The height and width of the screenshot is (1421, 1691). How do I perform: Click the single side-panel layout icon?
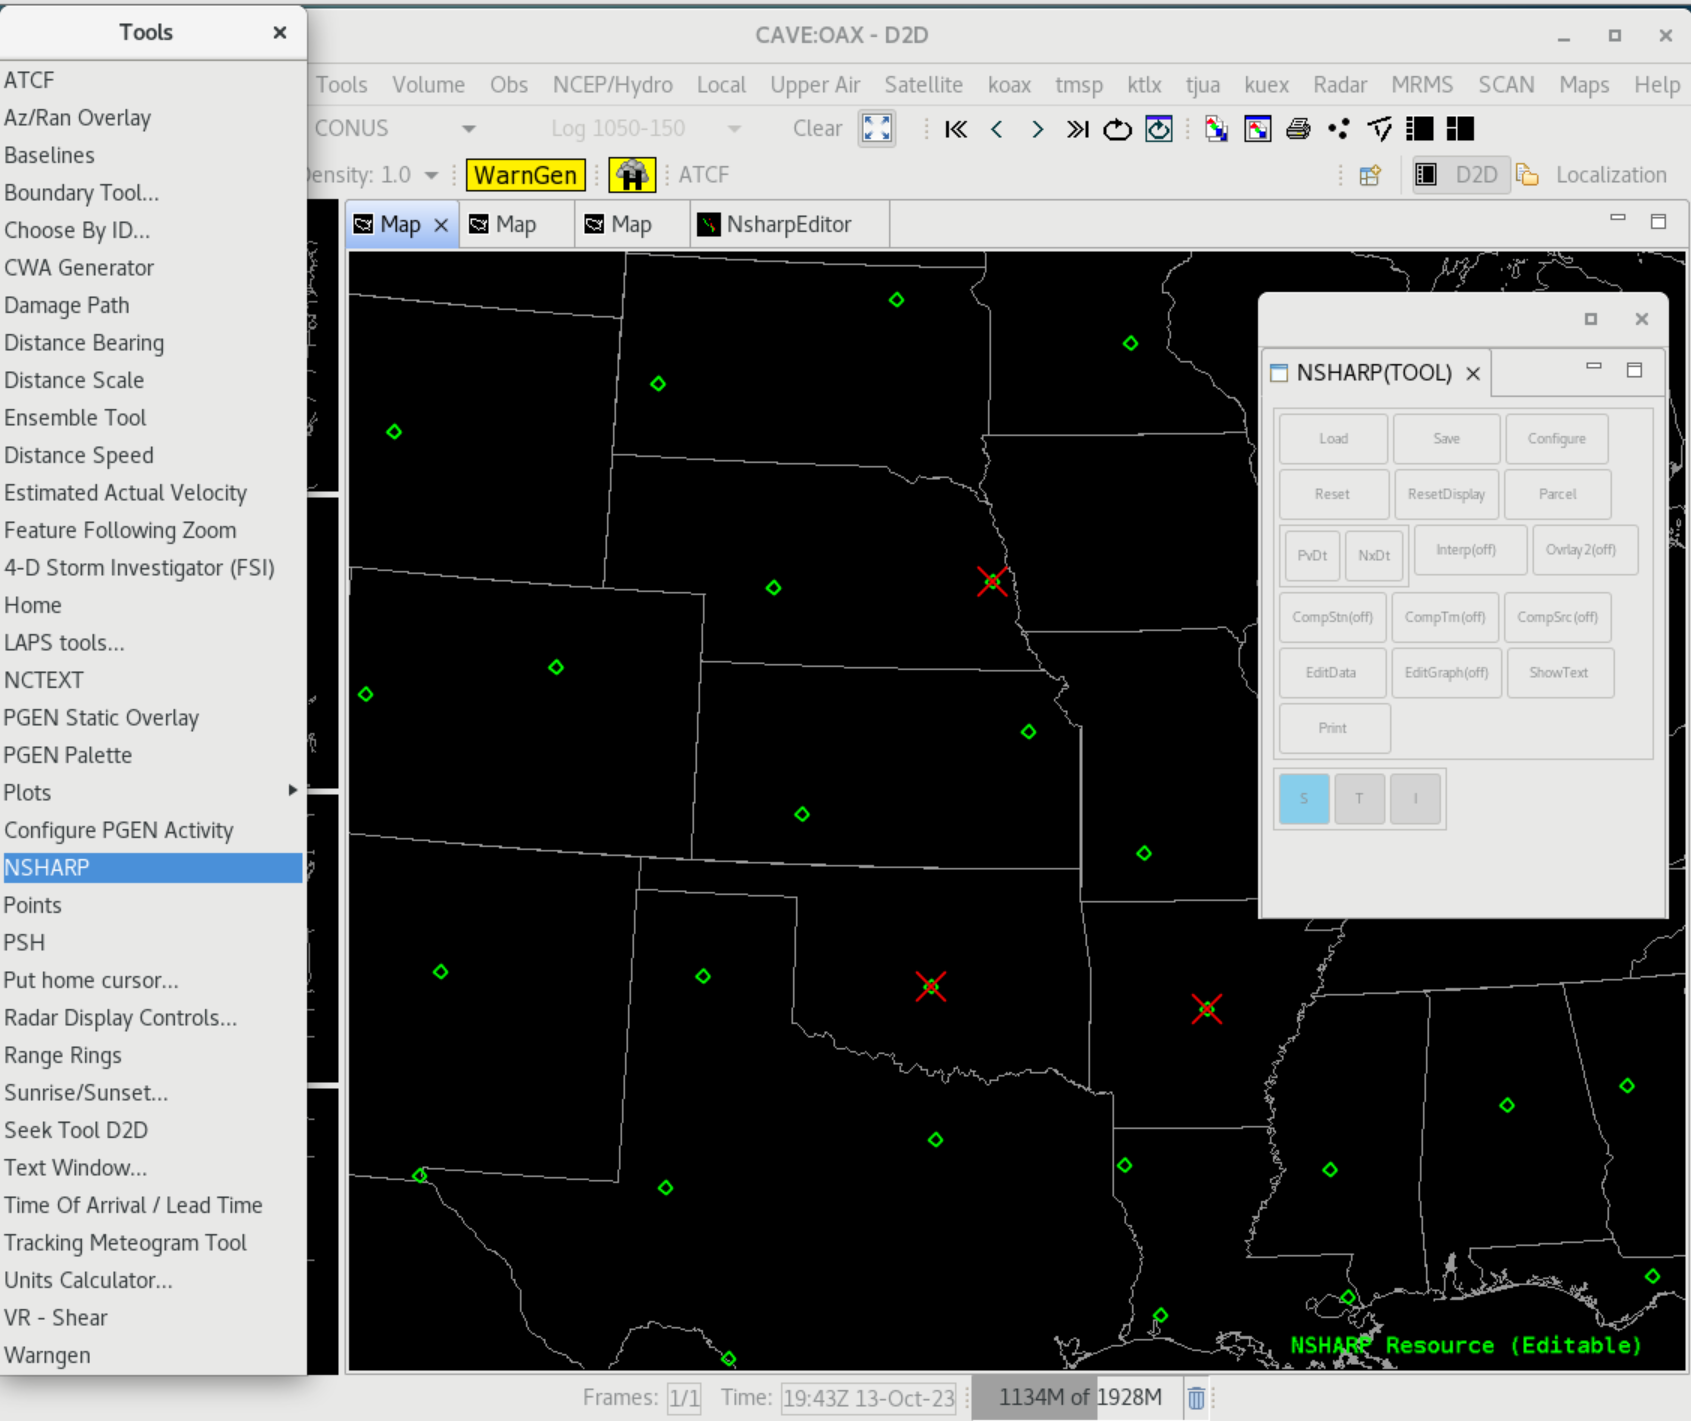point(1419,129)
